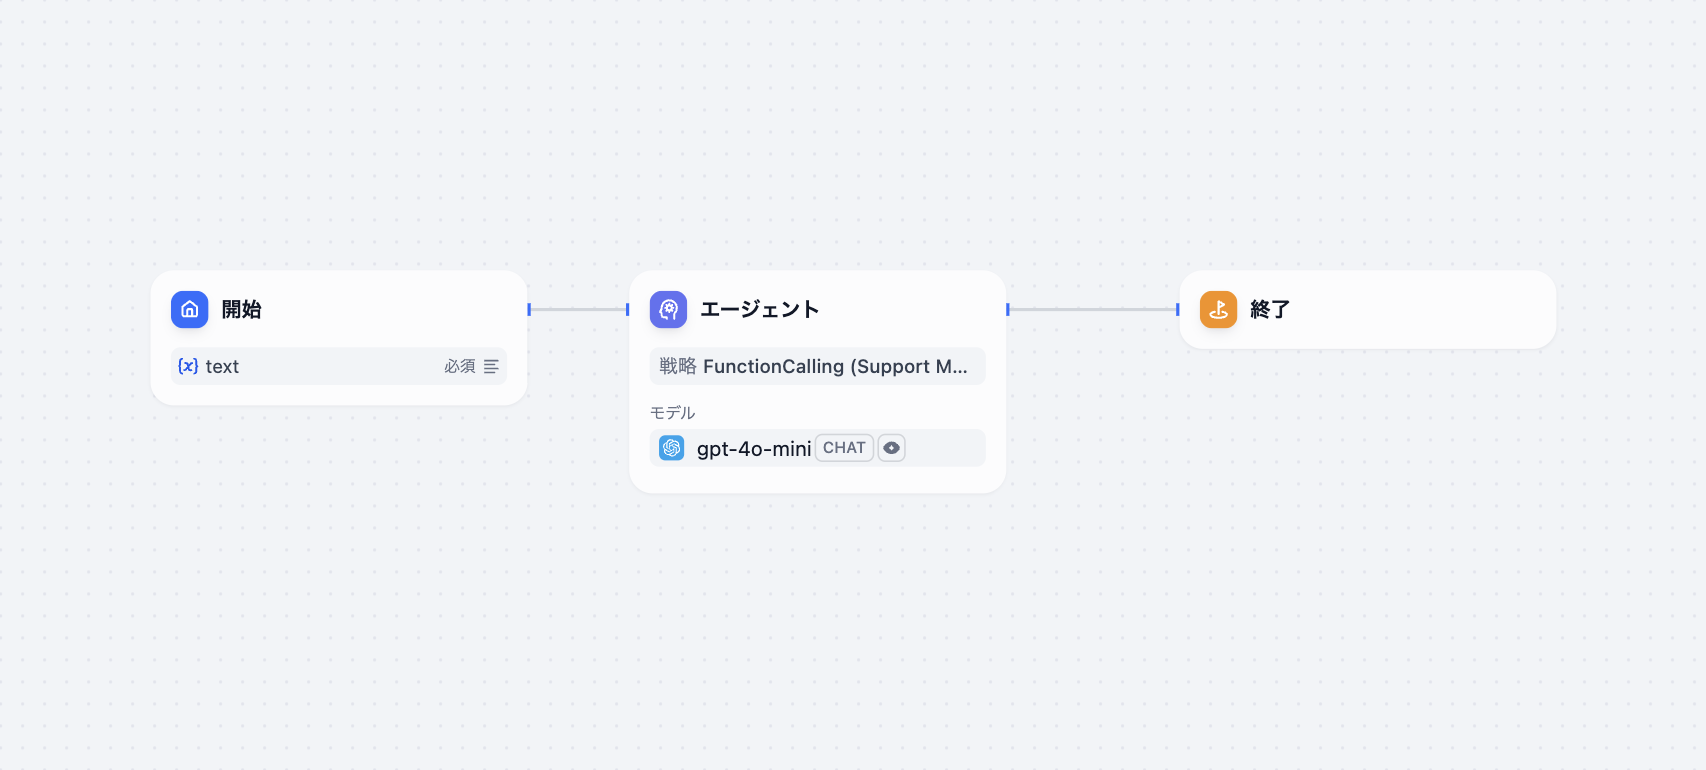Select the 終了 node title

(1270, 309)
